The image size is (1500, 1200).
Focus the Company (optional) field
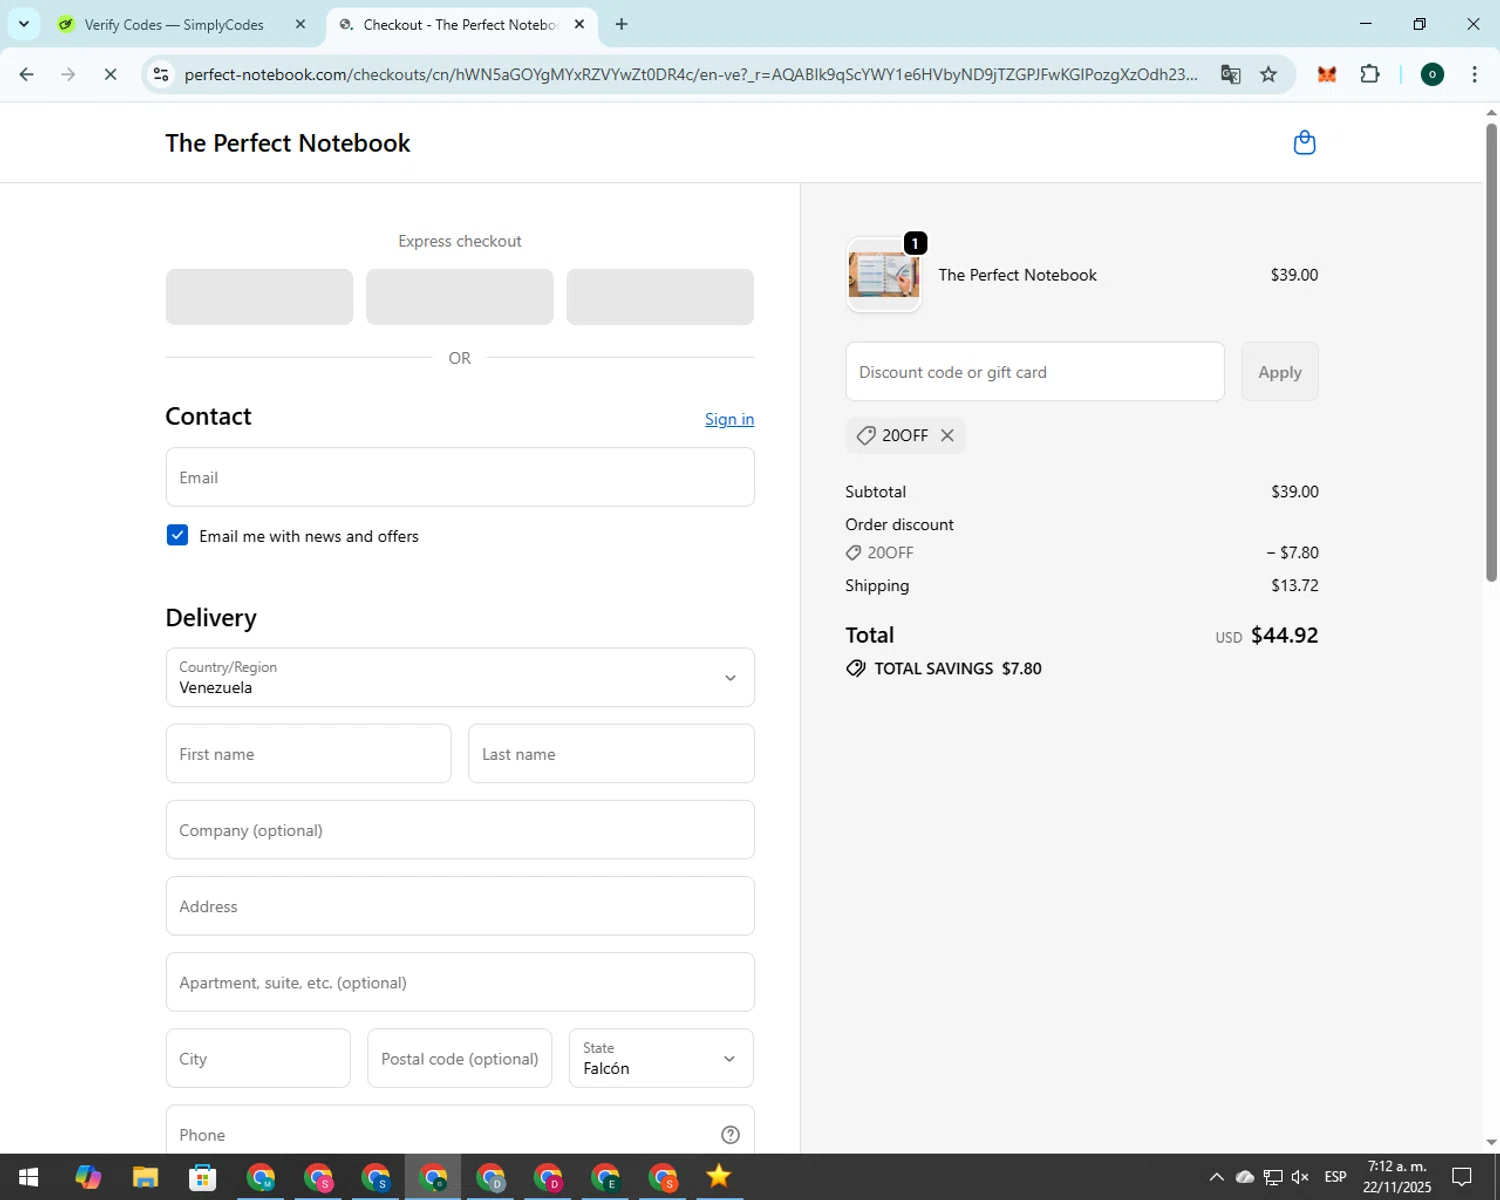point(460,829)
